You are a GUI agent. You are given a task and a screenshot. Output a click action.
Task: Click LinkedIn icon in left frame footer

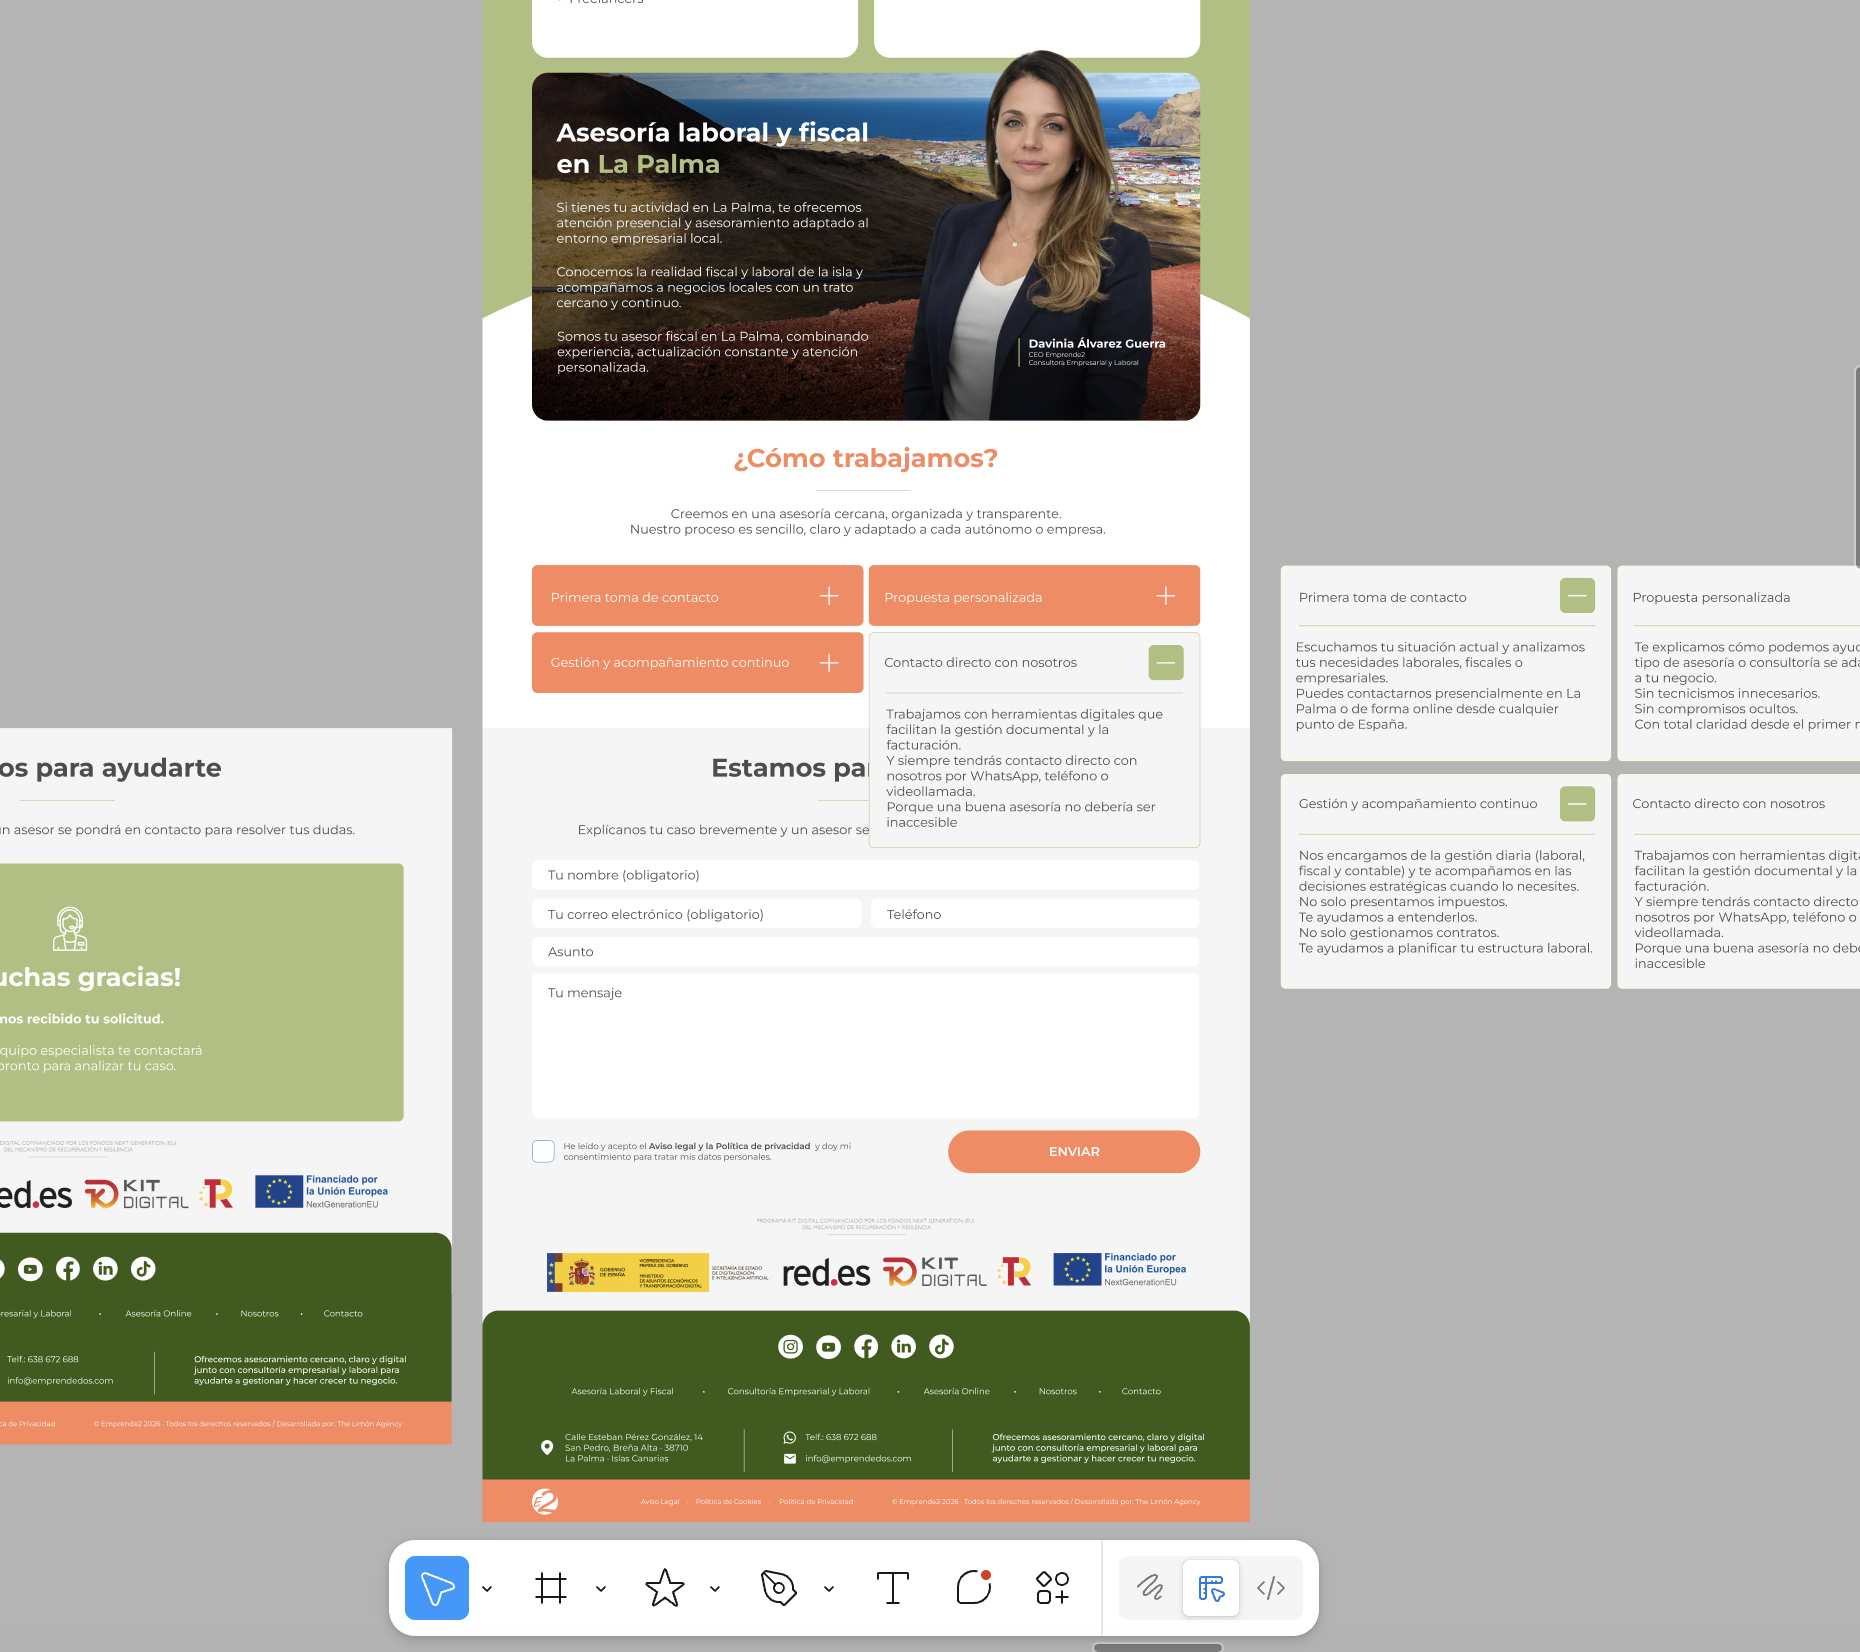click(x=105, y=1269)
